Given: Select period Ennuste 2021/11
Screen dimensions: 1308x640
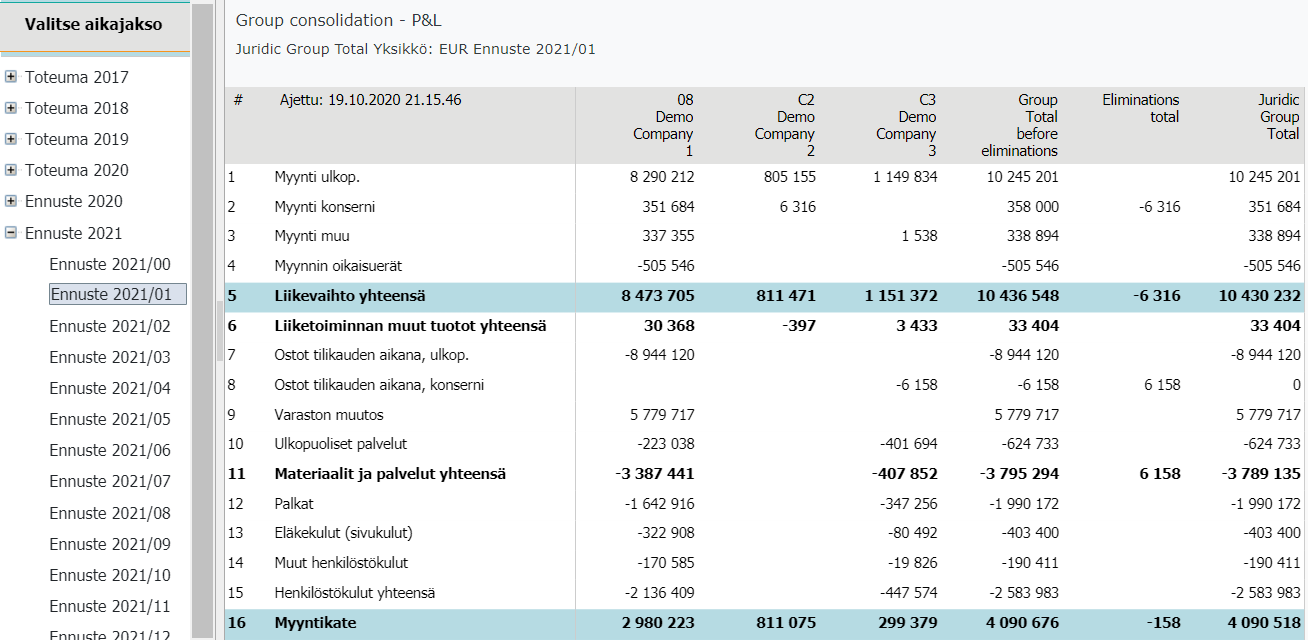Looking at the screenshot, I should [110, 606].
